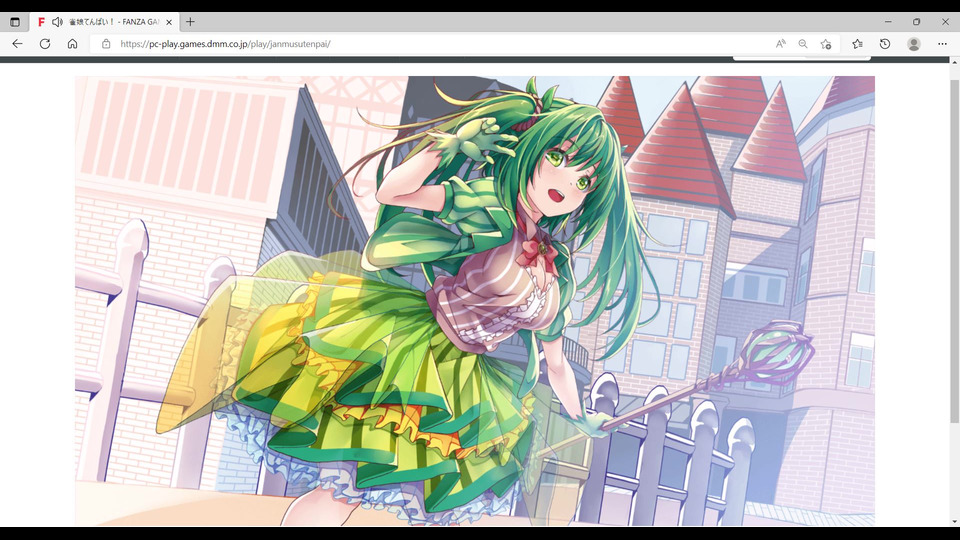The width and height of the screenshot is (960, 540).
Task: Restore down the browser window
Action: 917,22
